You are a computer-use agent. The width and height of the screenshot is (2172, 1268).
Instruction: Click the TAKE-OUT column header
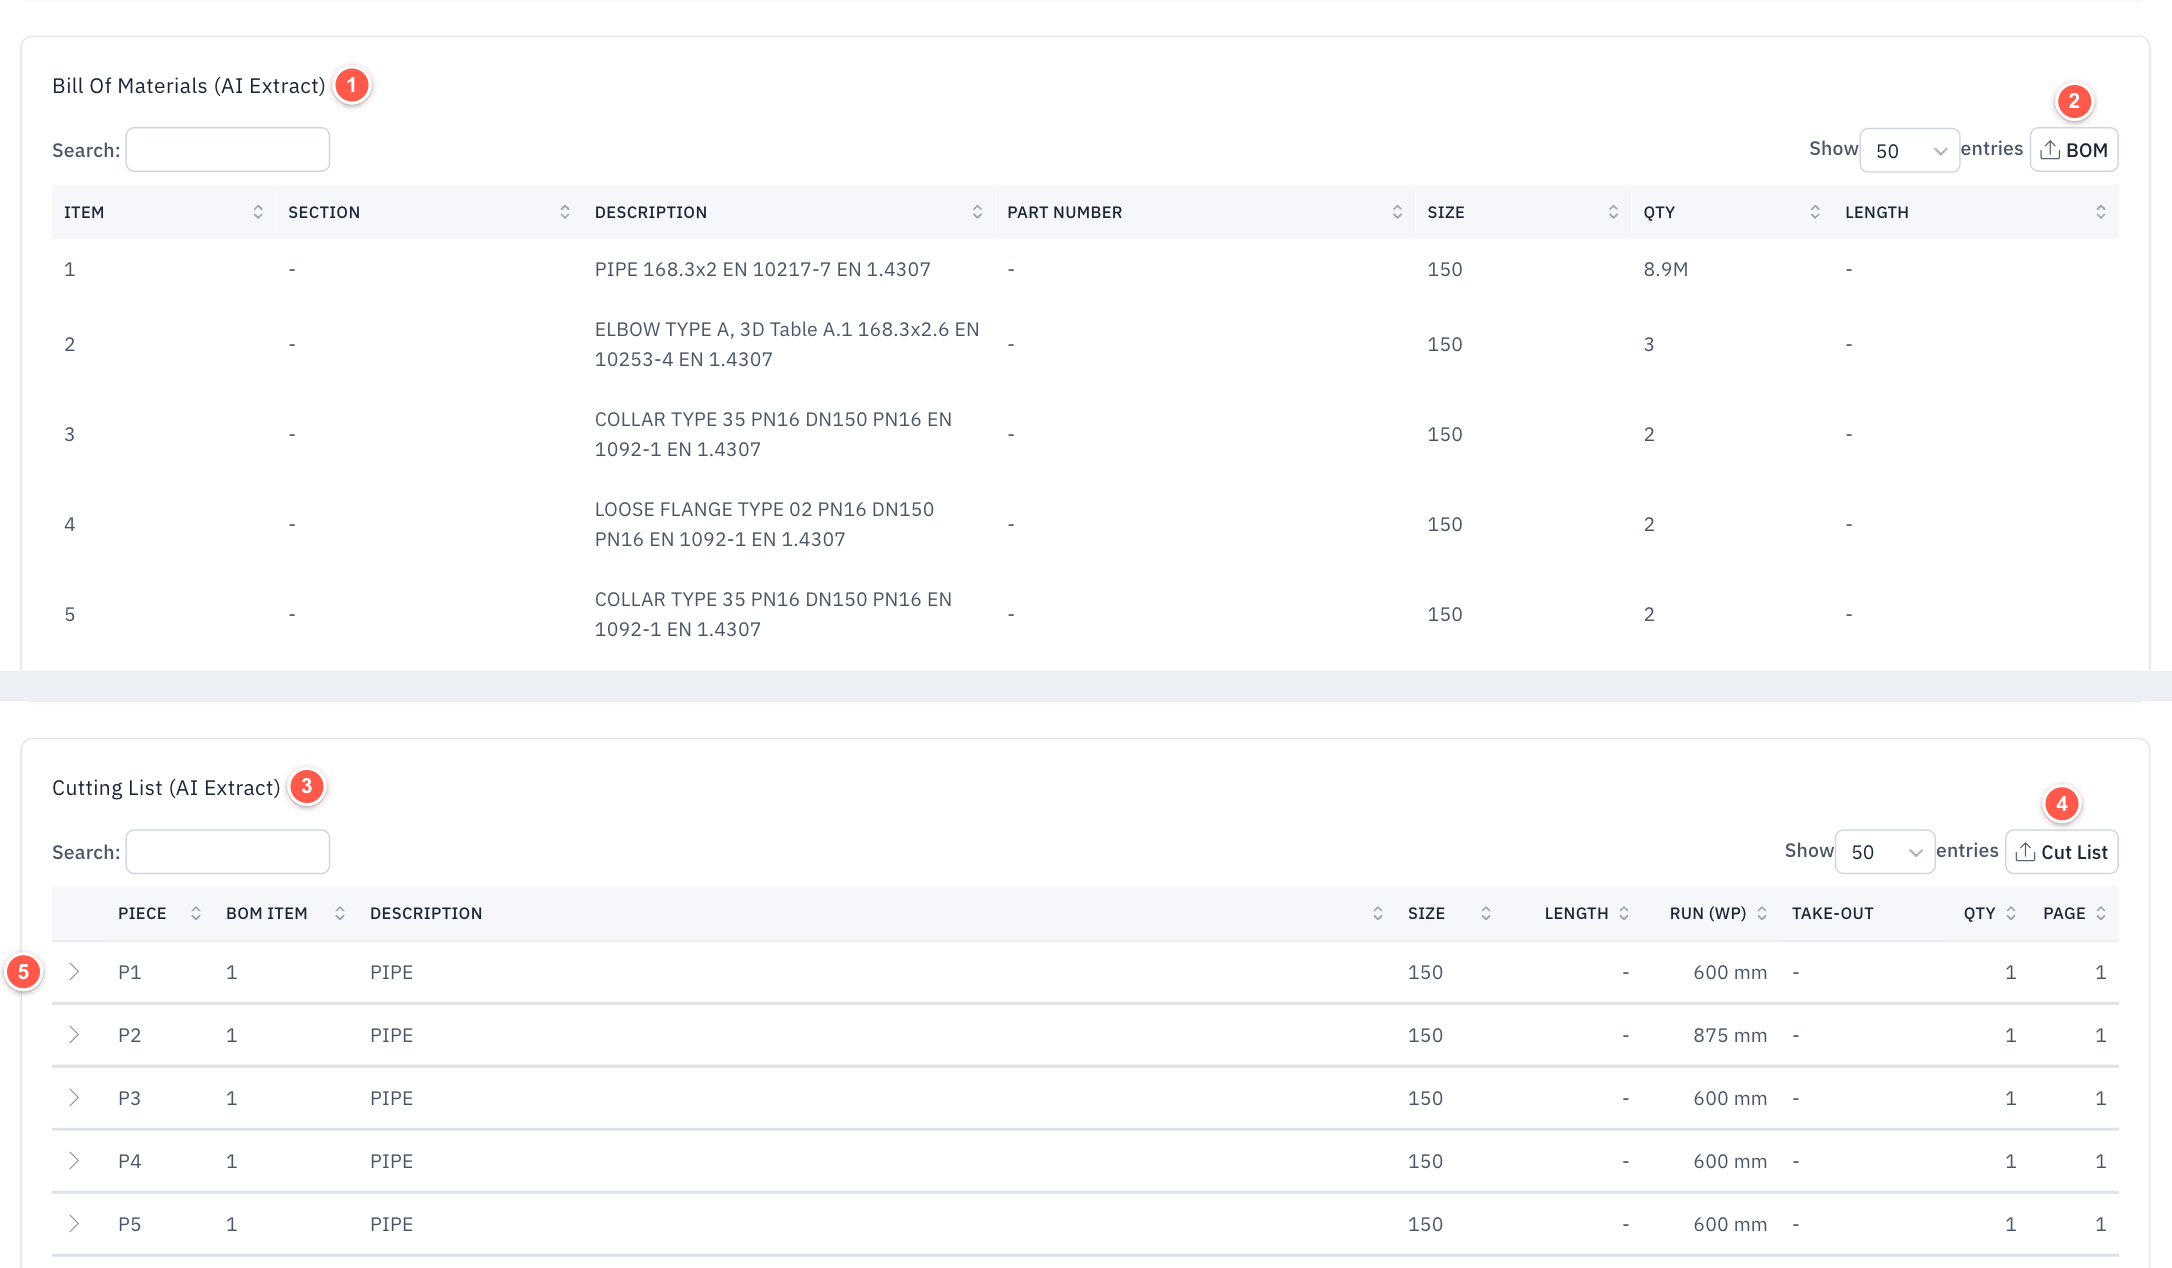click(1832, 913)
